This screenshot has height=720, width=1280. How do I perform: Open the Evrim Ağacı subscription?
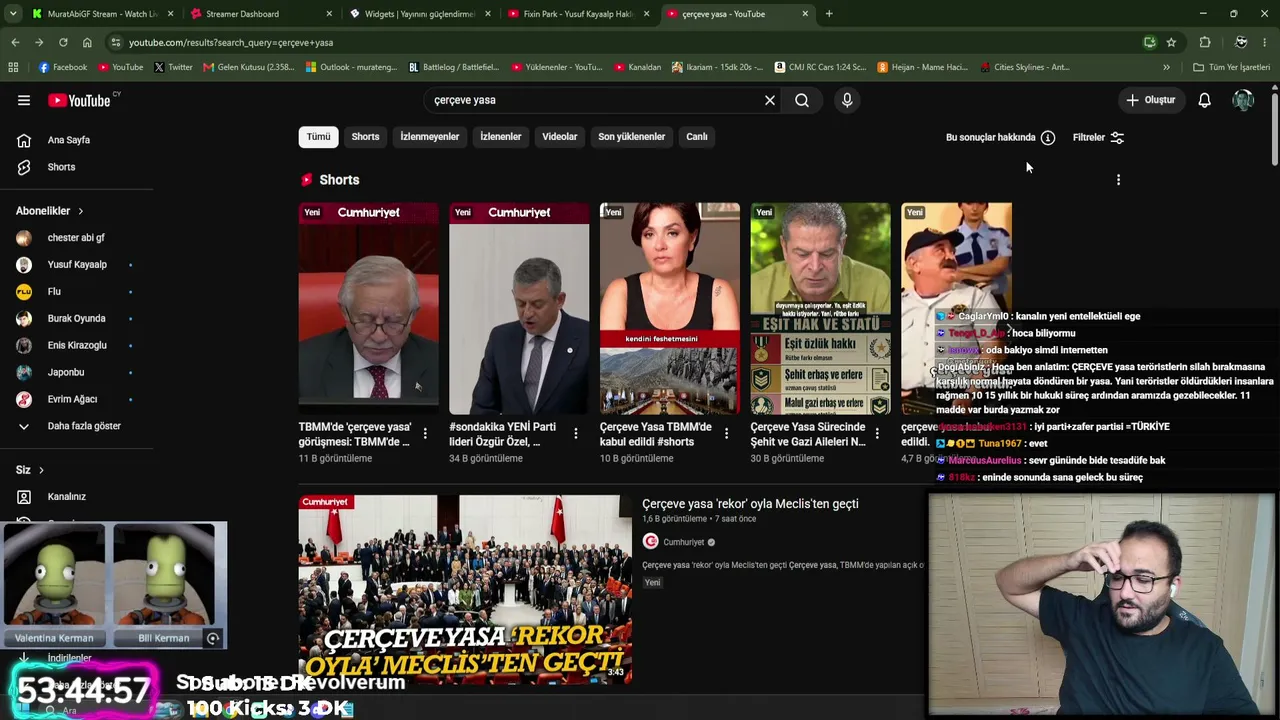pyautogui.click(x=72, y=400)
